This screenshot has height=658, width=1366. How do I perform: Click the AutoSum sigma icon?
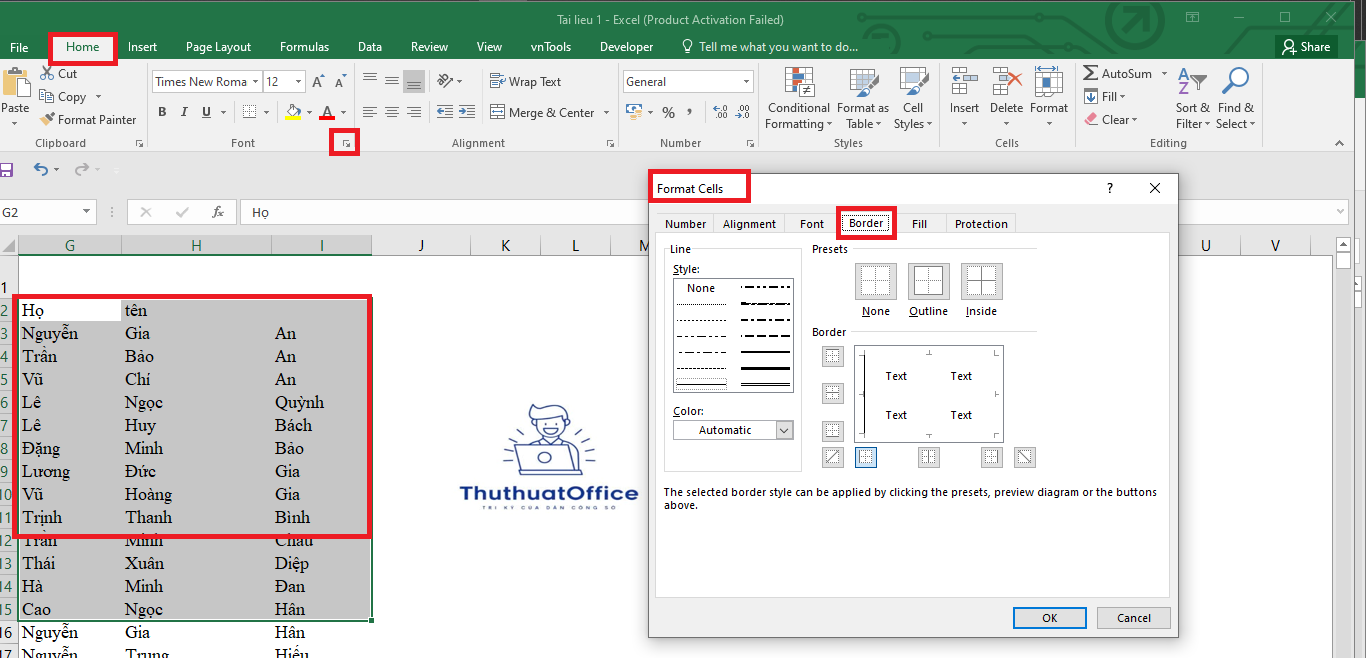pyautogui.click(x=1091, y=73)
